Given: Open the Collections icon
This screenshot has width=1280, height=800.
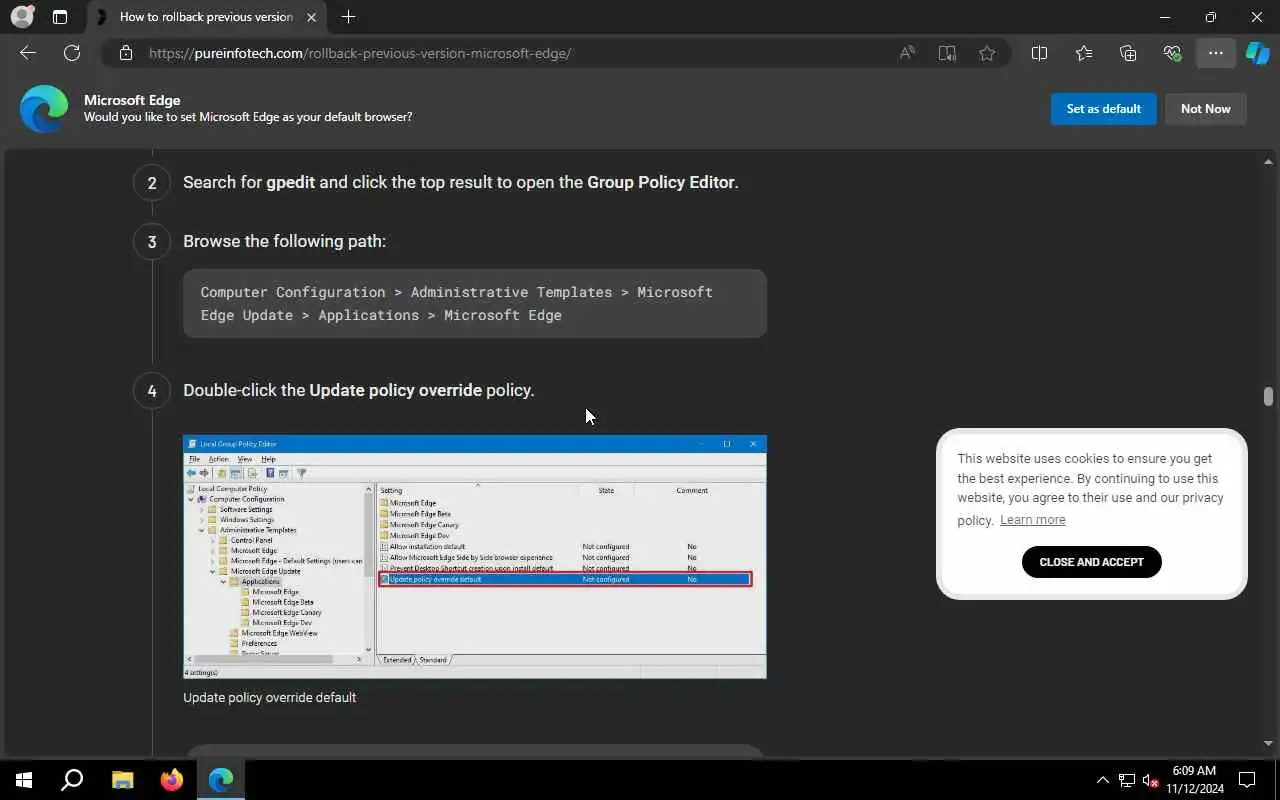Looking at the screenshot, I should 1128,53.
